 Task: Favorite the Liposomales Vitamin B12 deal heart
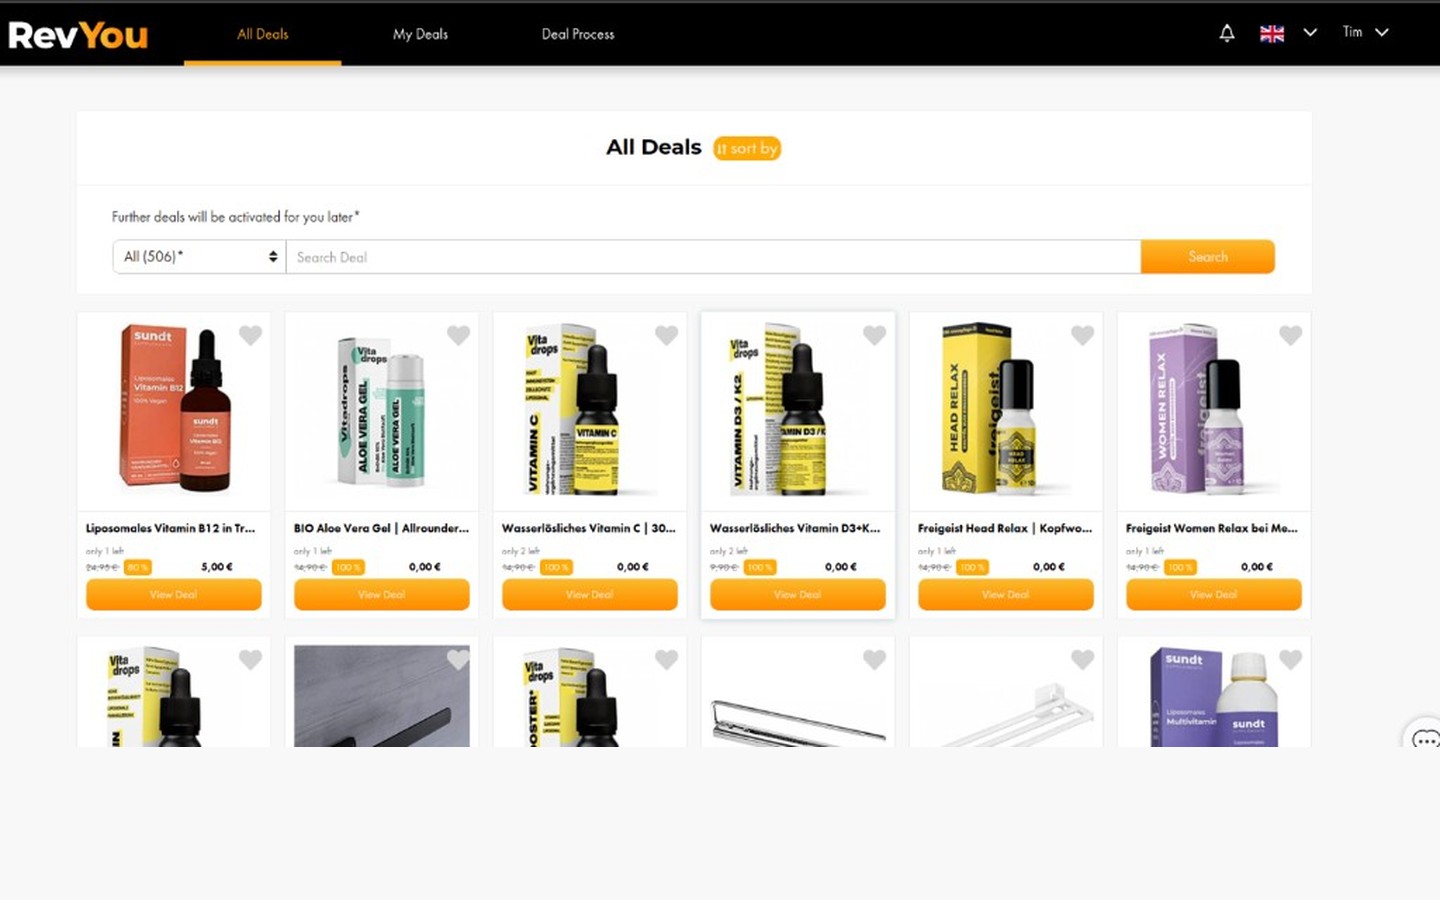click(x=251, y=335)
